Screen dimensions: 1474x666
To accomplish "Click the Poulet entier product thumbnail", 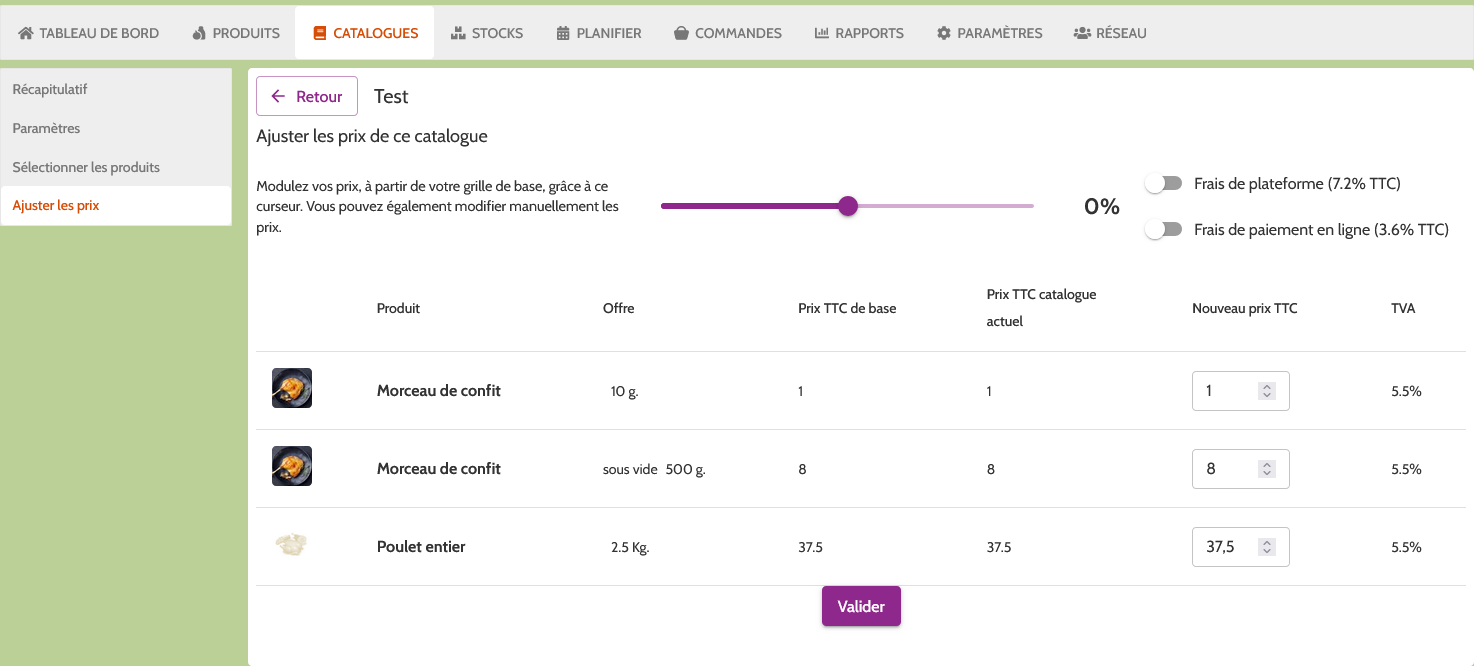I will (291, 545).
